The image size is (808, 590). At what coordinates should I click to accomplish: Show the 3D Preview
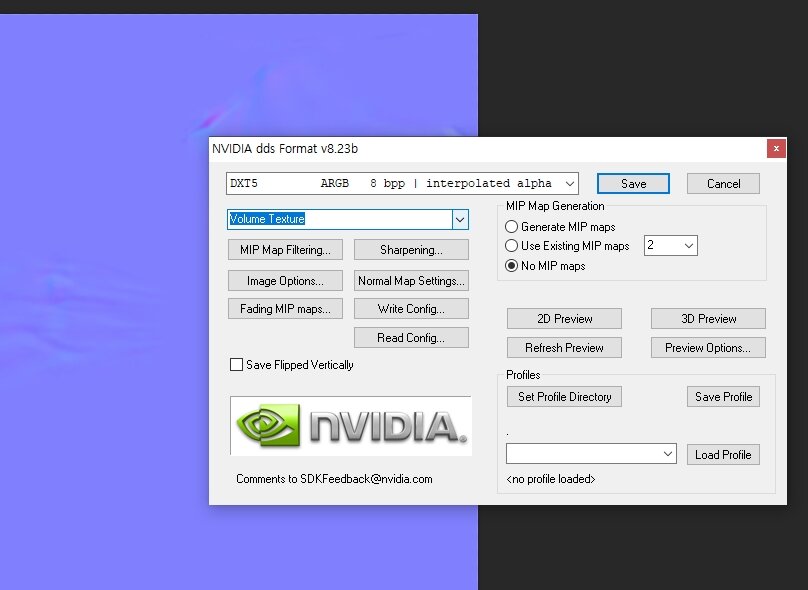point(708,318)
